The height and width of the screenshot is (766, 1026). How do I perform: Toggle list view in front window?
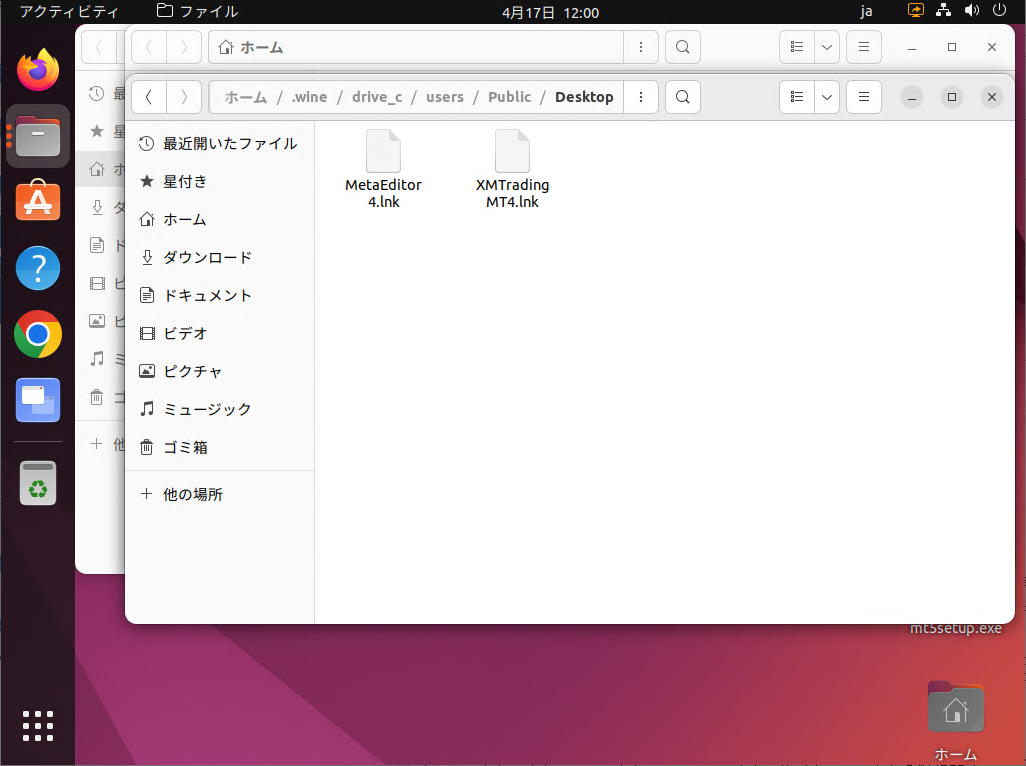797,97
